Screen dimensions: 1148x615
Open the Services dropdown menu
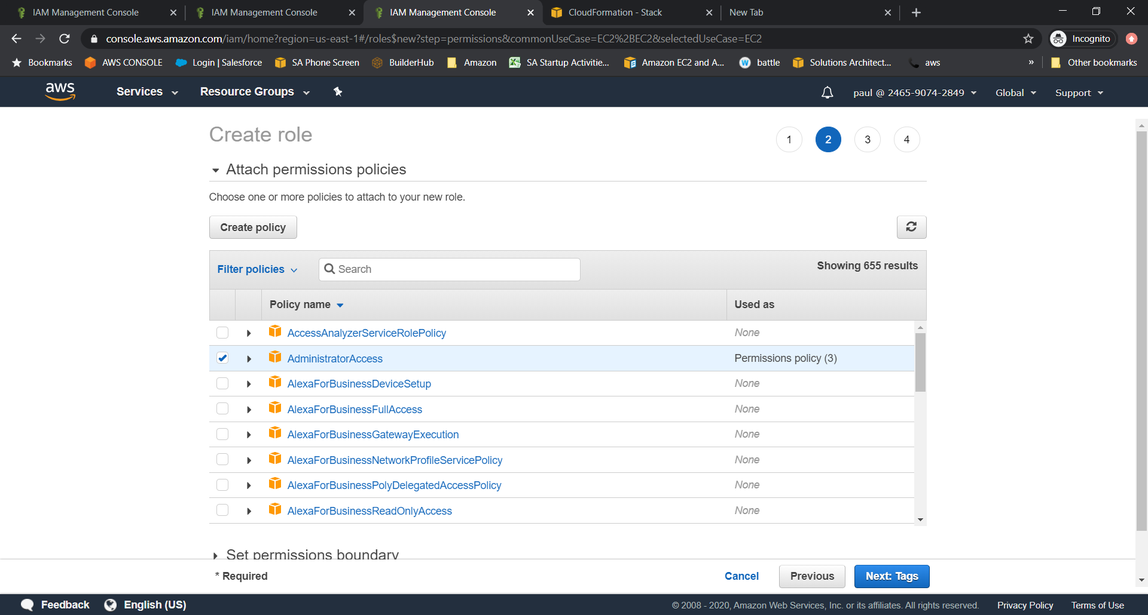pos(147,92)
